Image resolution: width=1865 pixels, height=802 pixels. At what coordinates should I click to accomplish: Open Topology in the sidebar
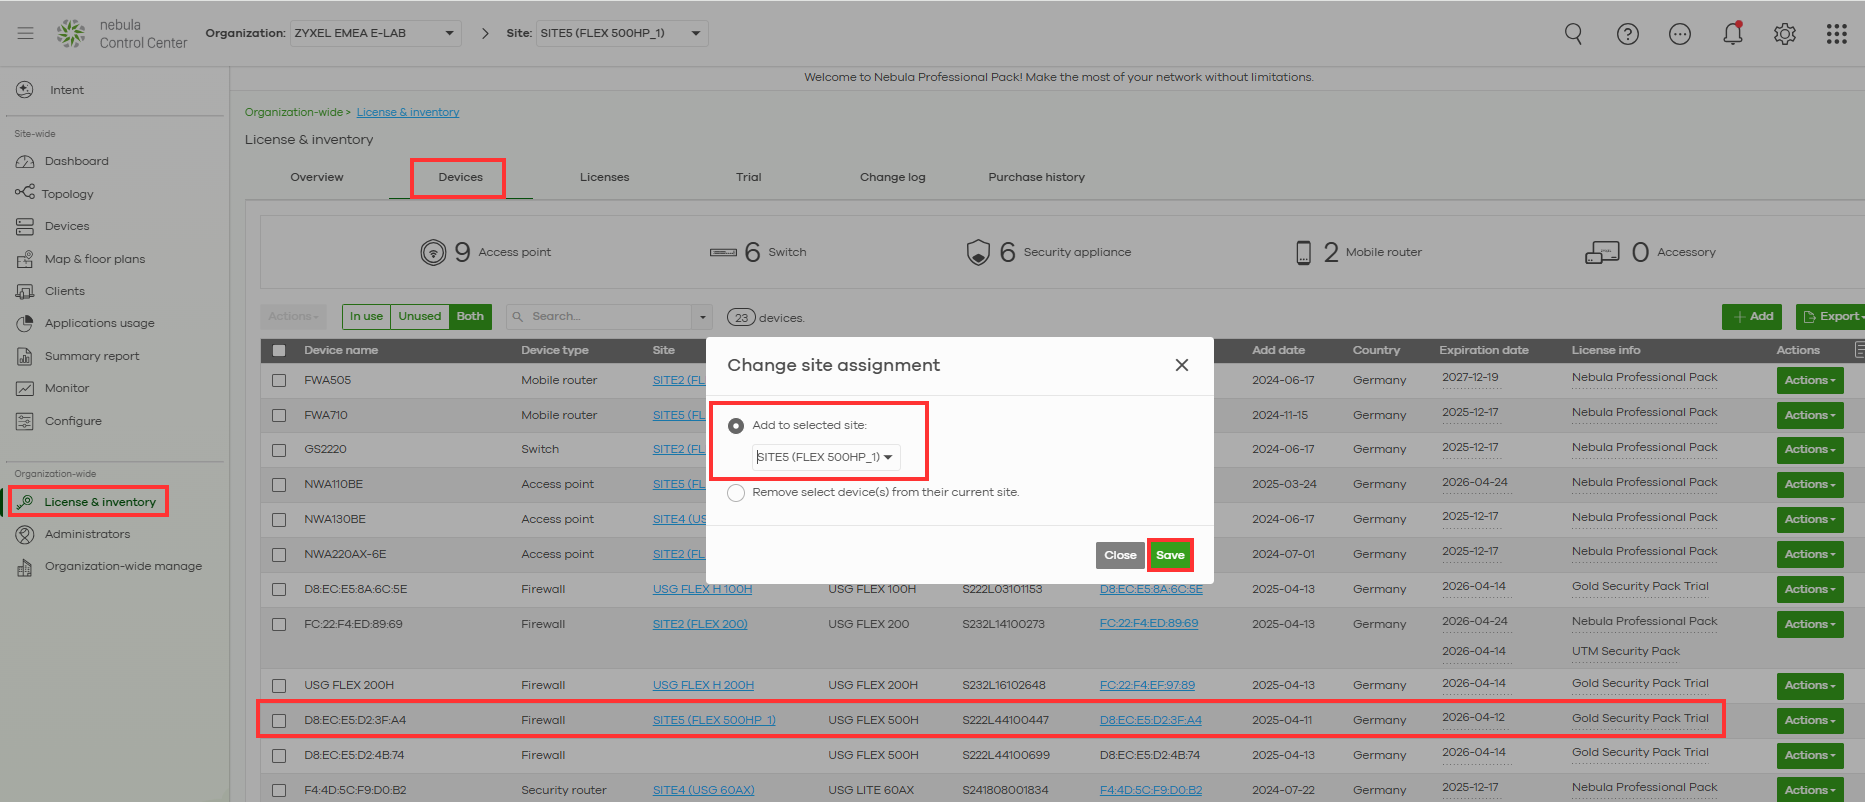point(68,194)
